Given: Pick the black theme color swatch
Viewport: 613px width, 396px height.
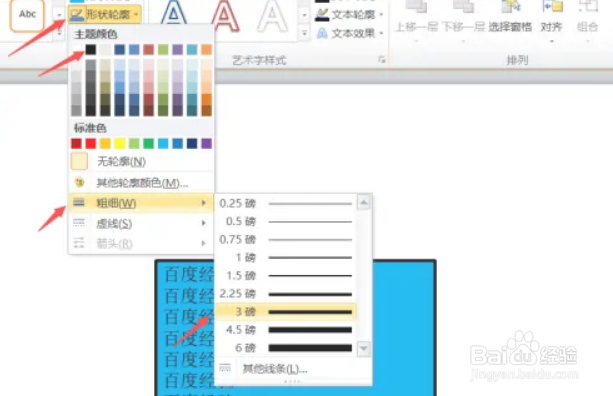Looking at the screenshot, I should pos(91,49).
